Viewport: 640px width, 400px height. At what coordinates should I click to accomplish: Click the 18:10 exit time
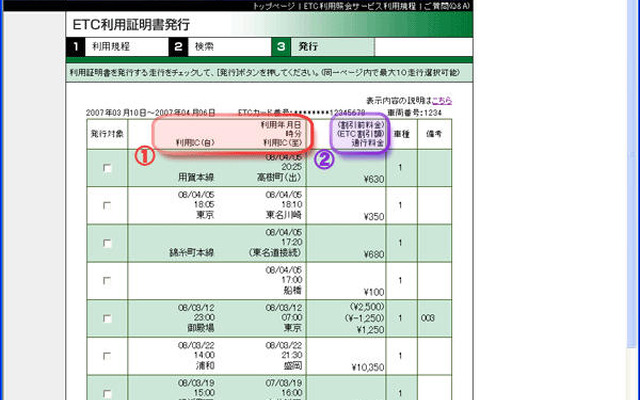[292, 204]
